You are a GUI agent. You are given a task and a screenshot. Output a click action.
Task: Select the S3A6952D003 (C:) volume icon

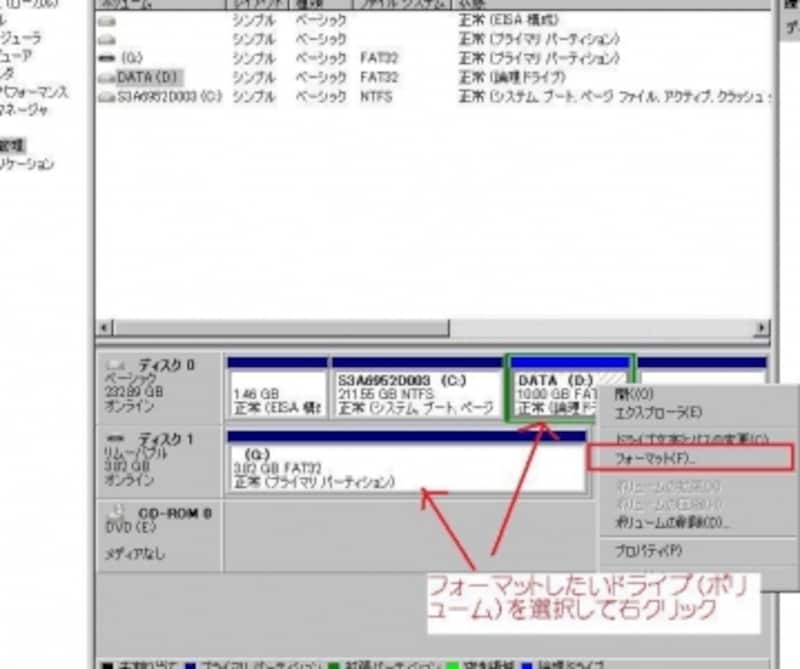[x=107, y=96]
